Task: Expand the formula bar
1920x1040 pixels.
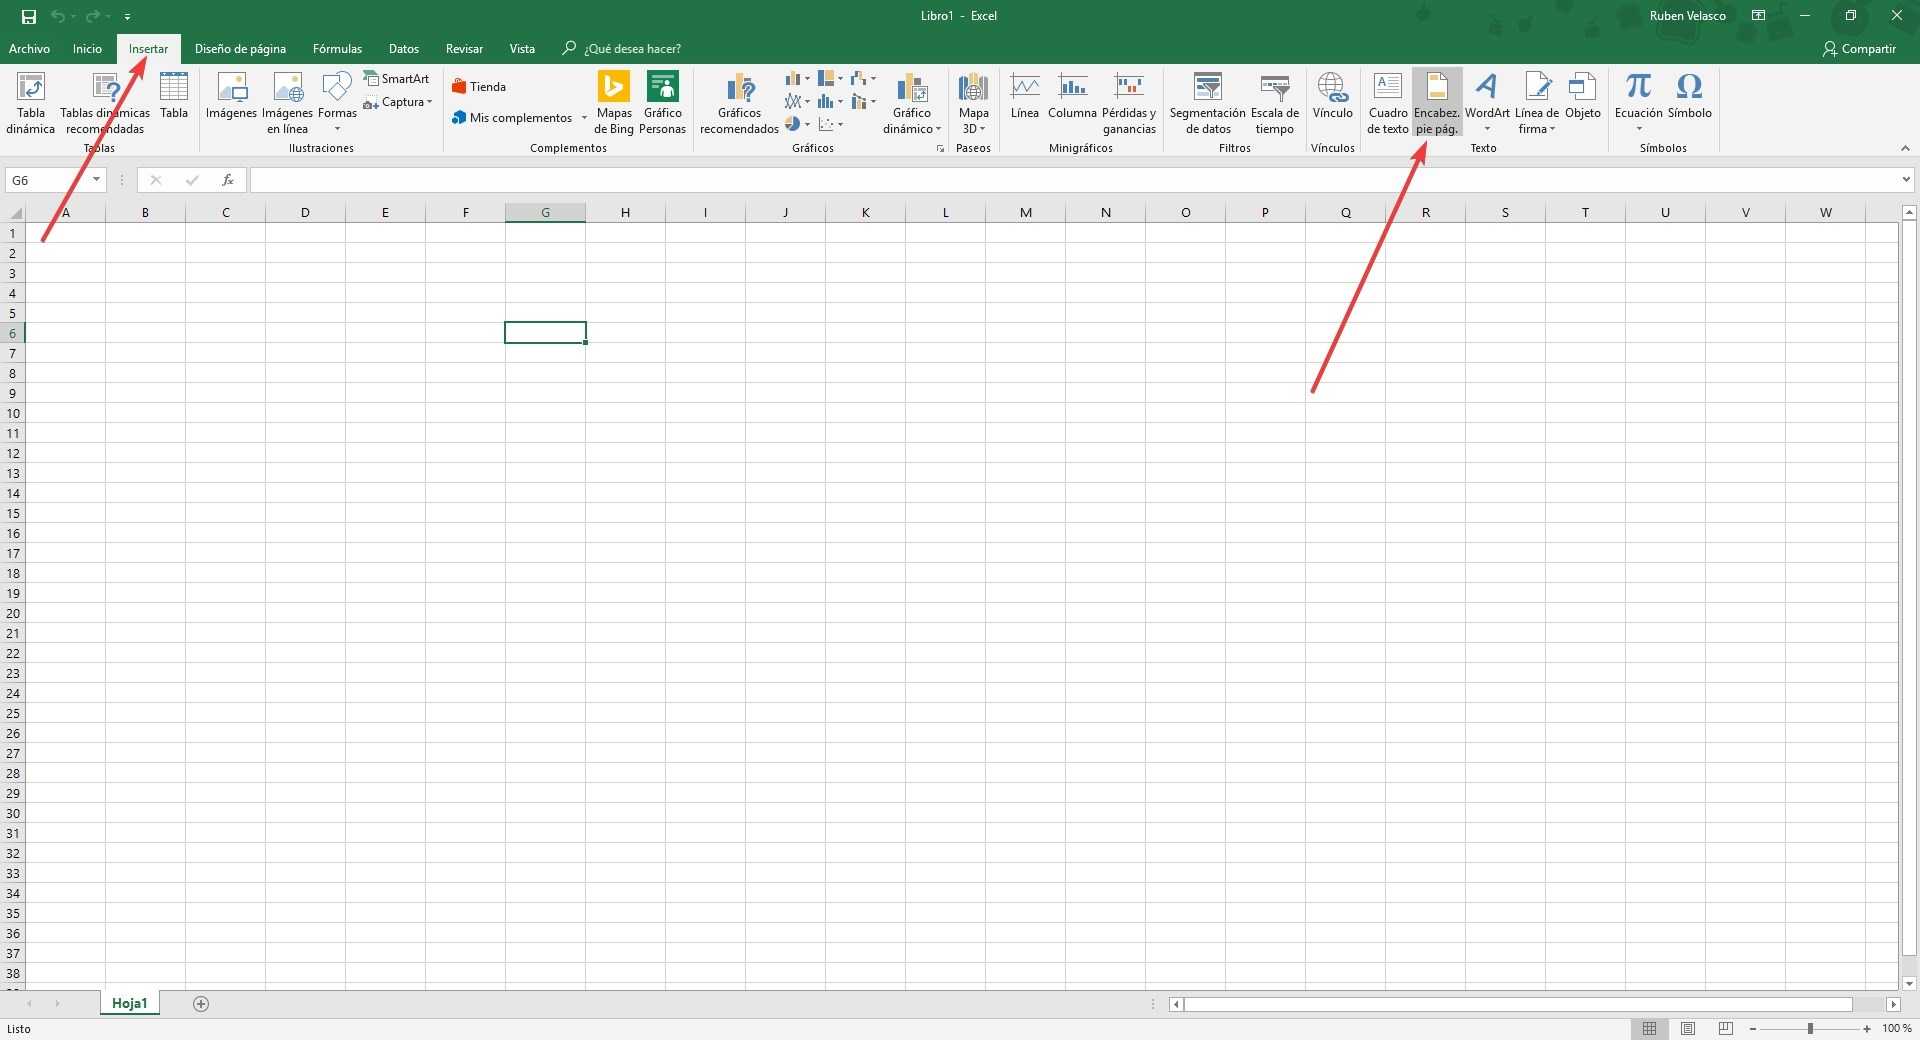Action: pyautogui.click(x=1906, y=180)
